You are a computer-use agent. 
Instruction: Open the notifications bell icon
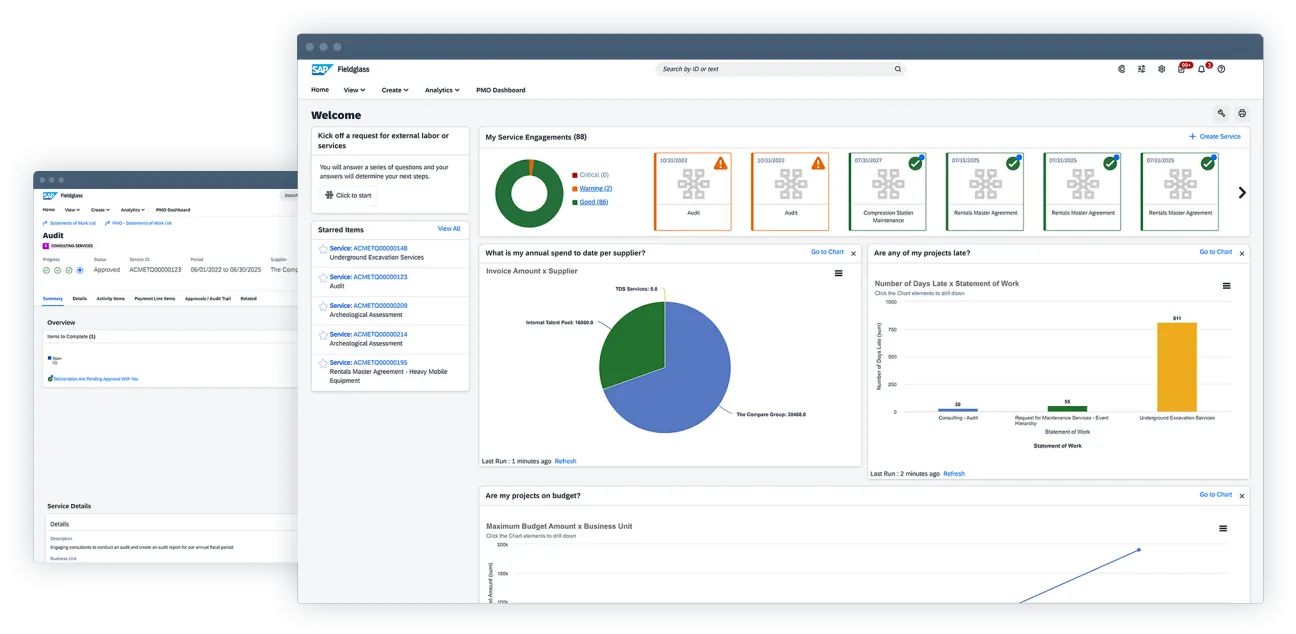coord(1202,69)
